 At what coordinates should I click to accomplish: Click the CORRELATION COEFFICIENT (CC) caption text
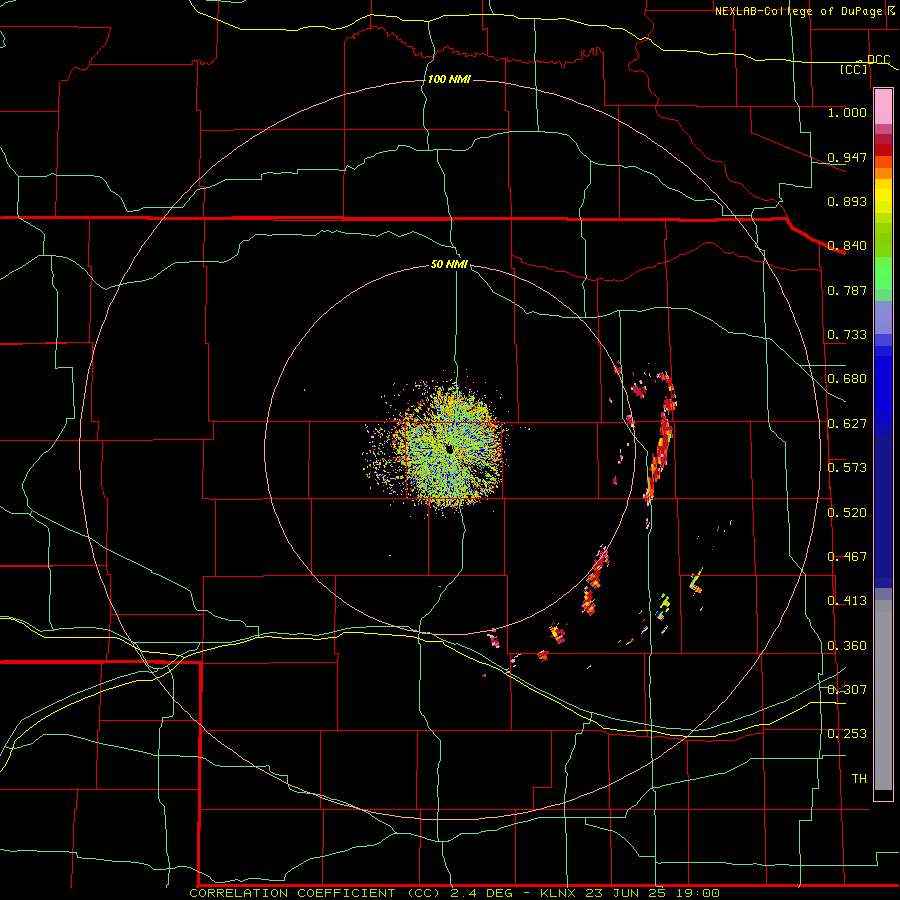(315, 893)
